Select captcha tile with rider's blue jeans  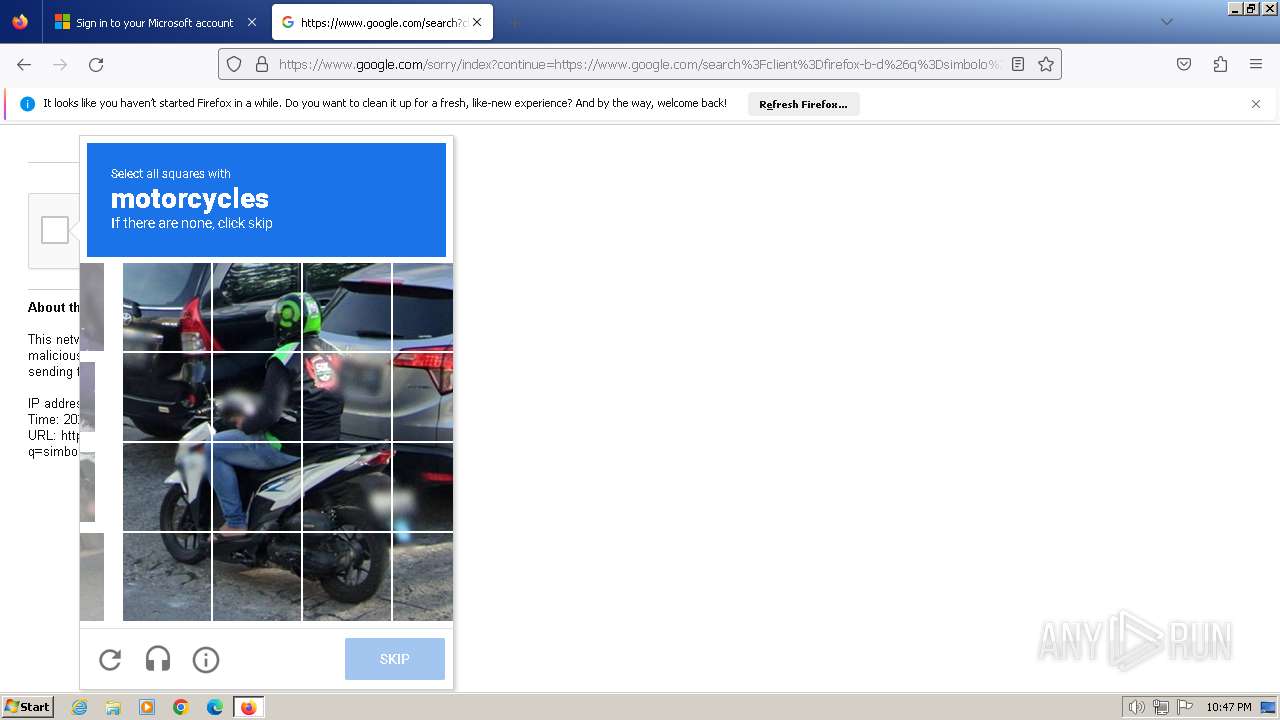pos(256,487)
